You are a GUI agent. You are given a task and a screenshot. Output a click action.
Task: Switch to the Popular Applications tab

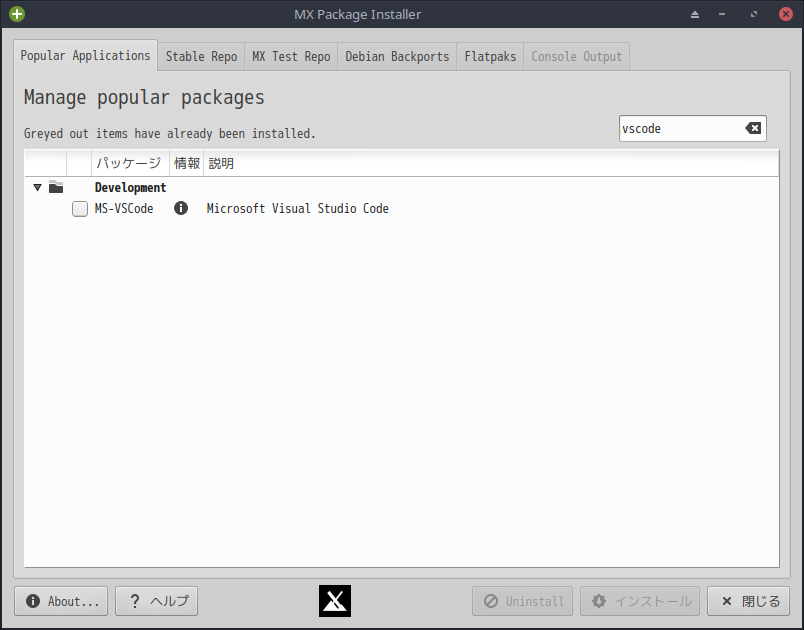click(86, 55)
